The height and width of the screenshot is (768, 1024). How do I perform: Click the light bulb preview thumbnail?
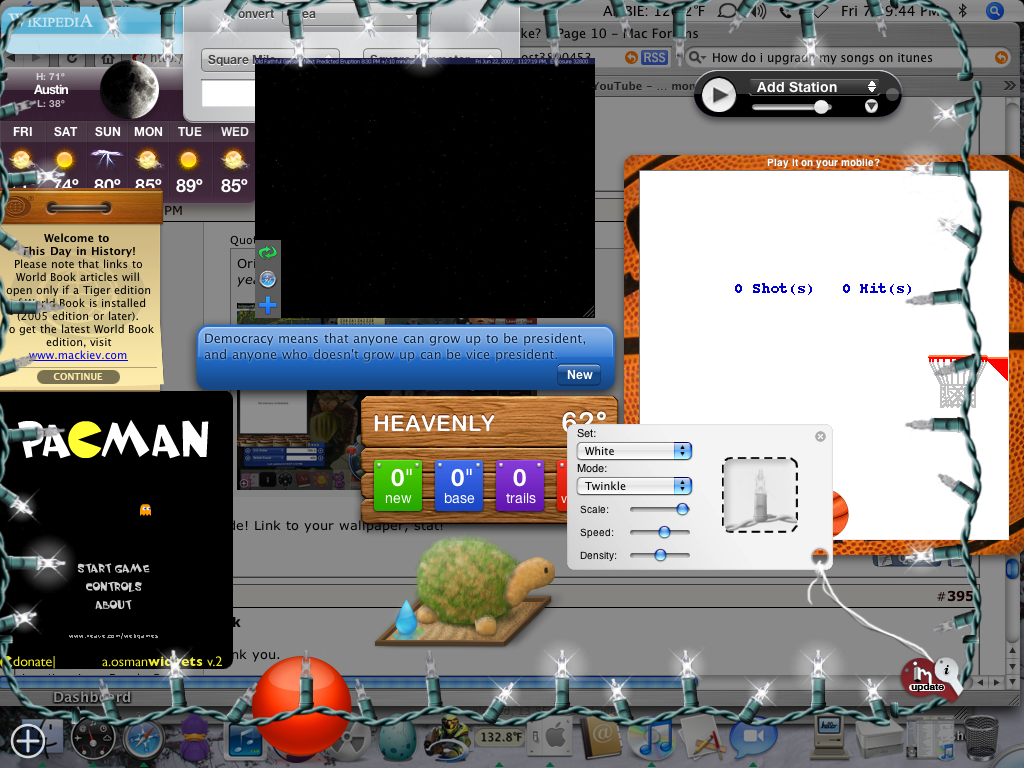pyautogui.click(x=760, y=495)
